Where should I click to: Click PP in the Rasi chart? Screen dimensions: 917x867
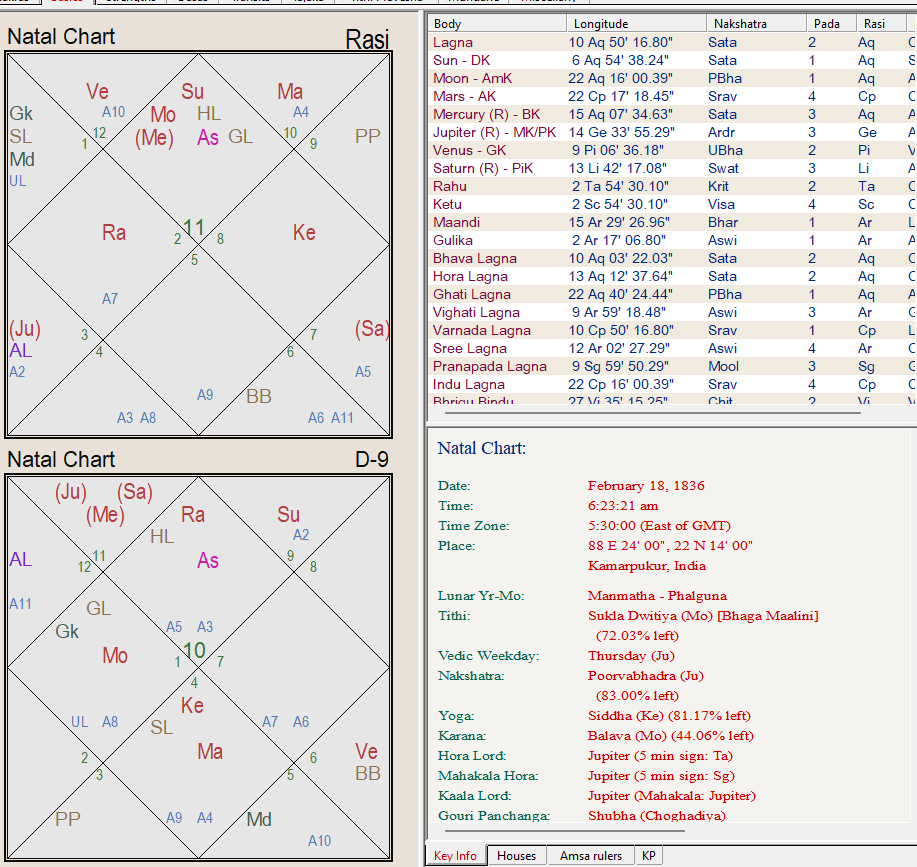click(x=368, y=136)
